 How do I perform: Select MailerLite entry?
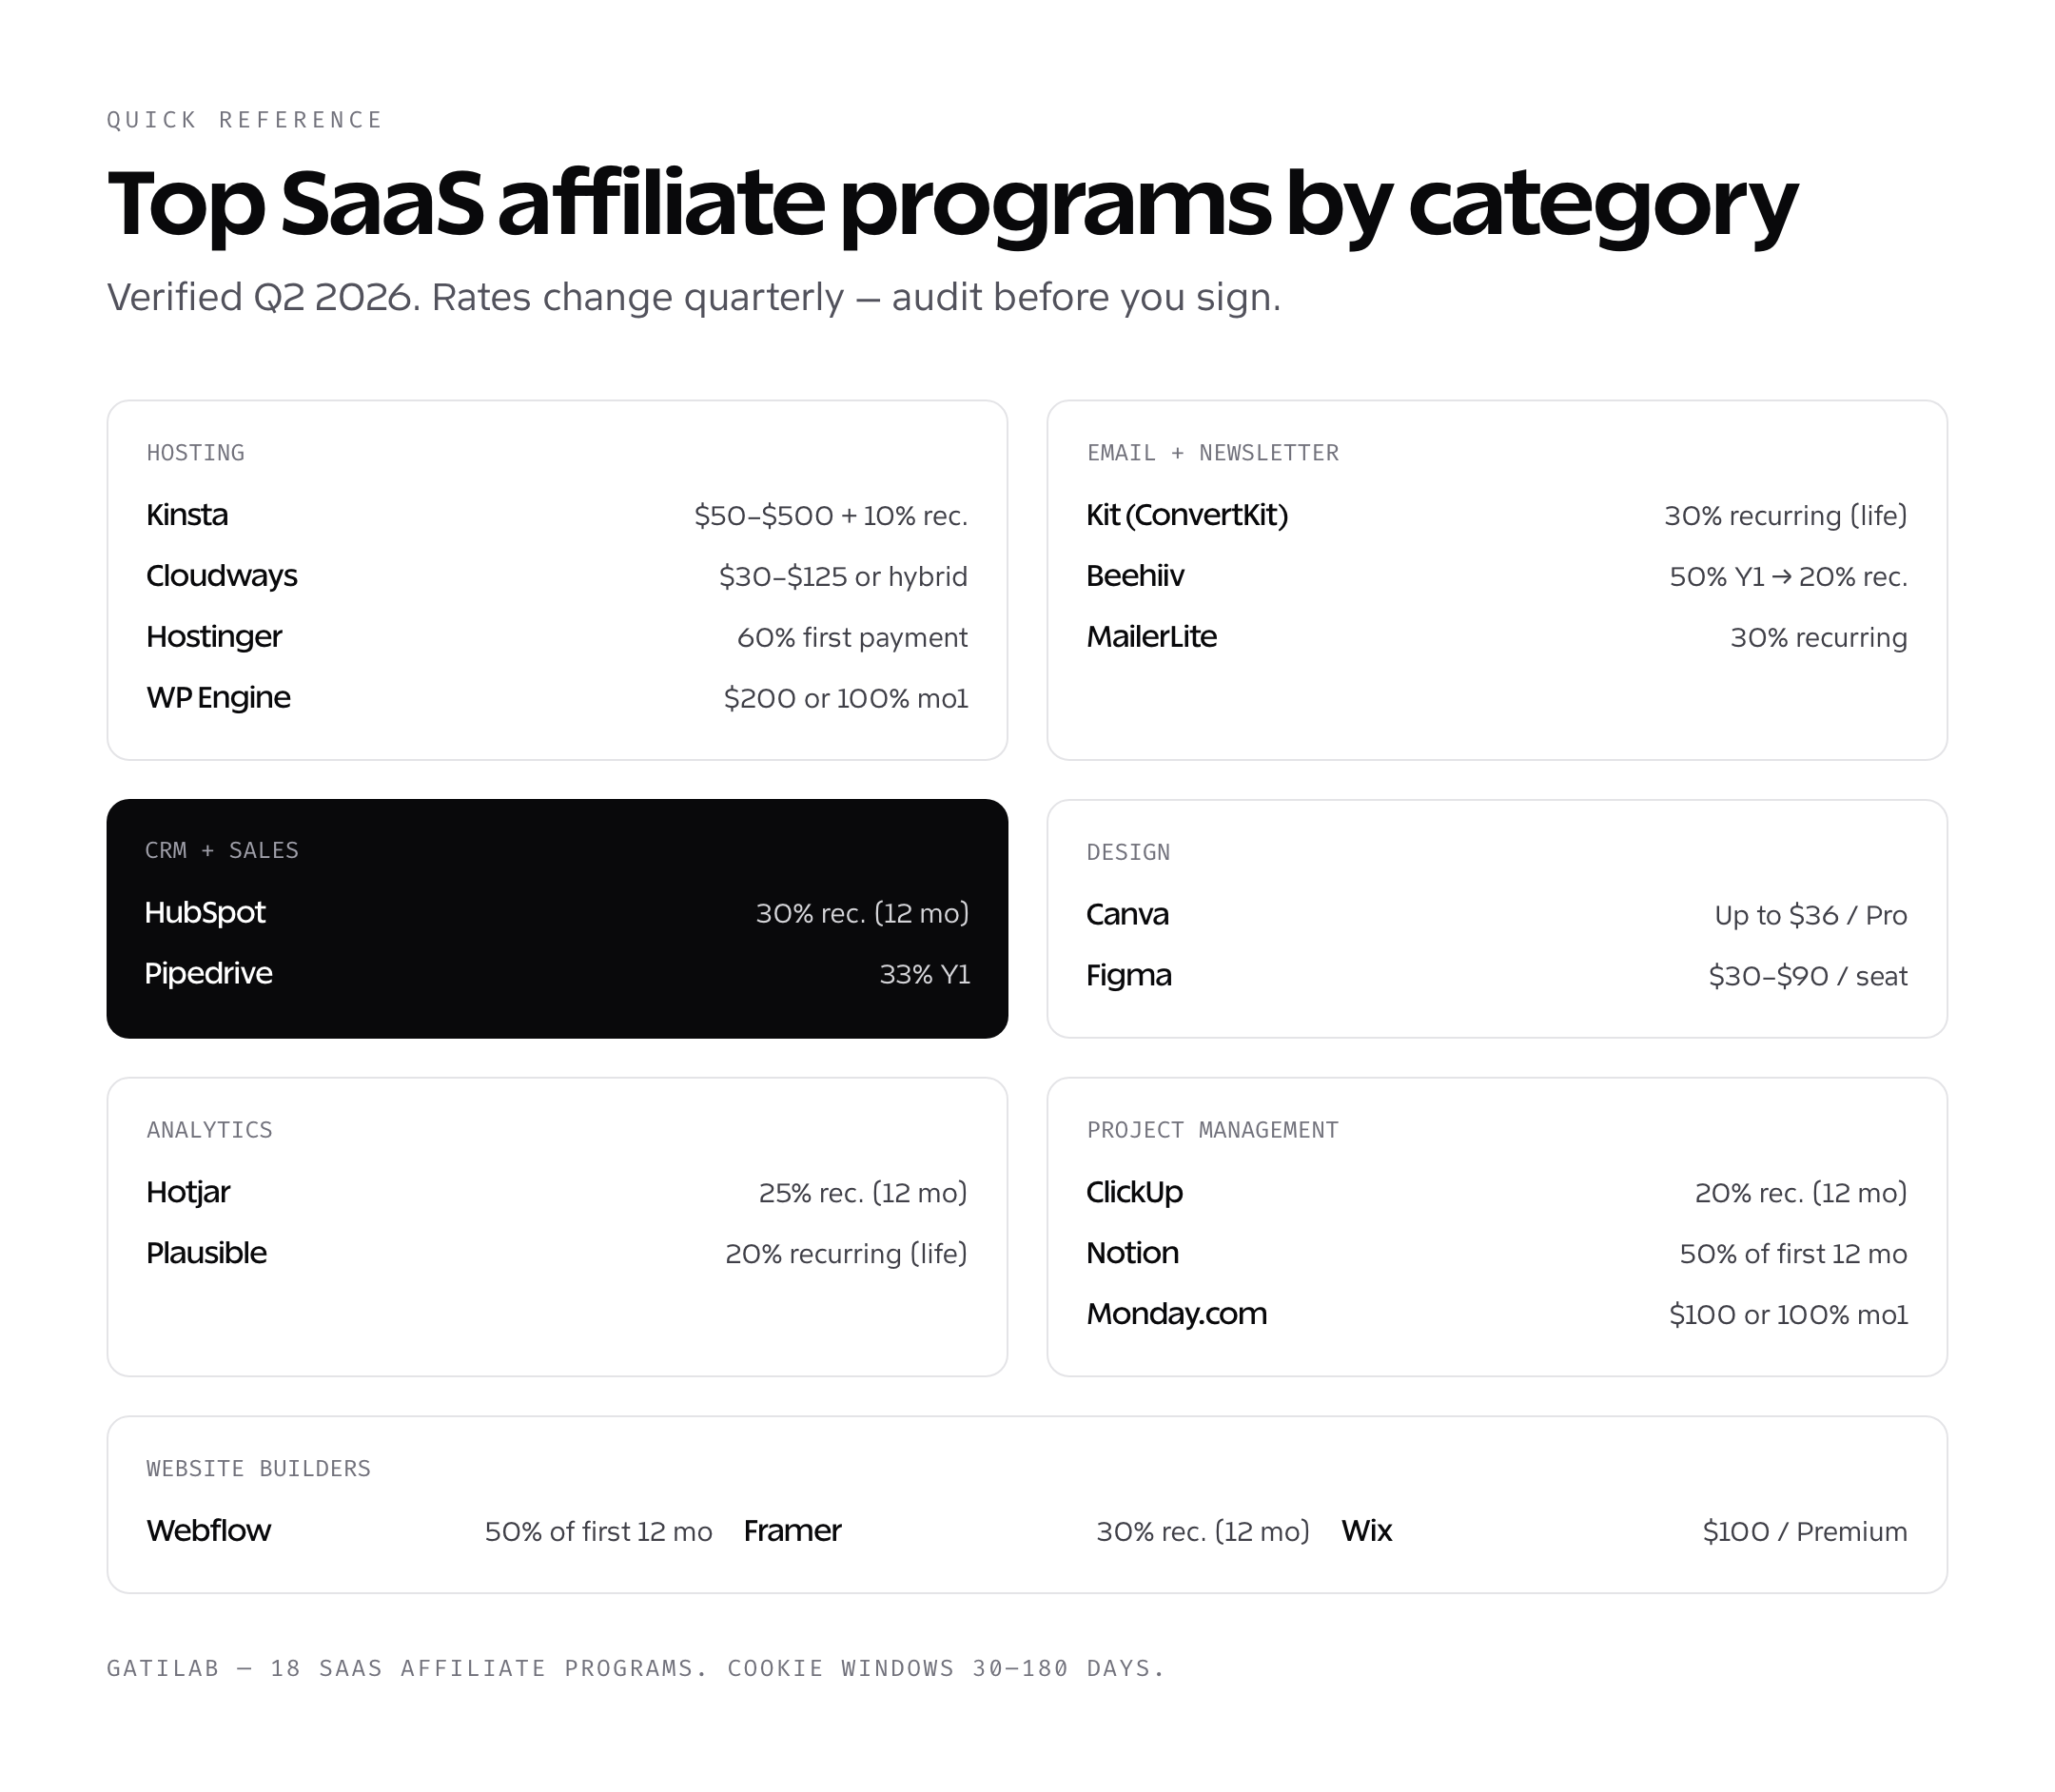(x=1152, y=637)
